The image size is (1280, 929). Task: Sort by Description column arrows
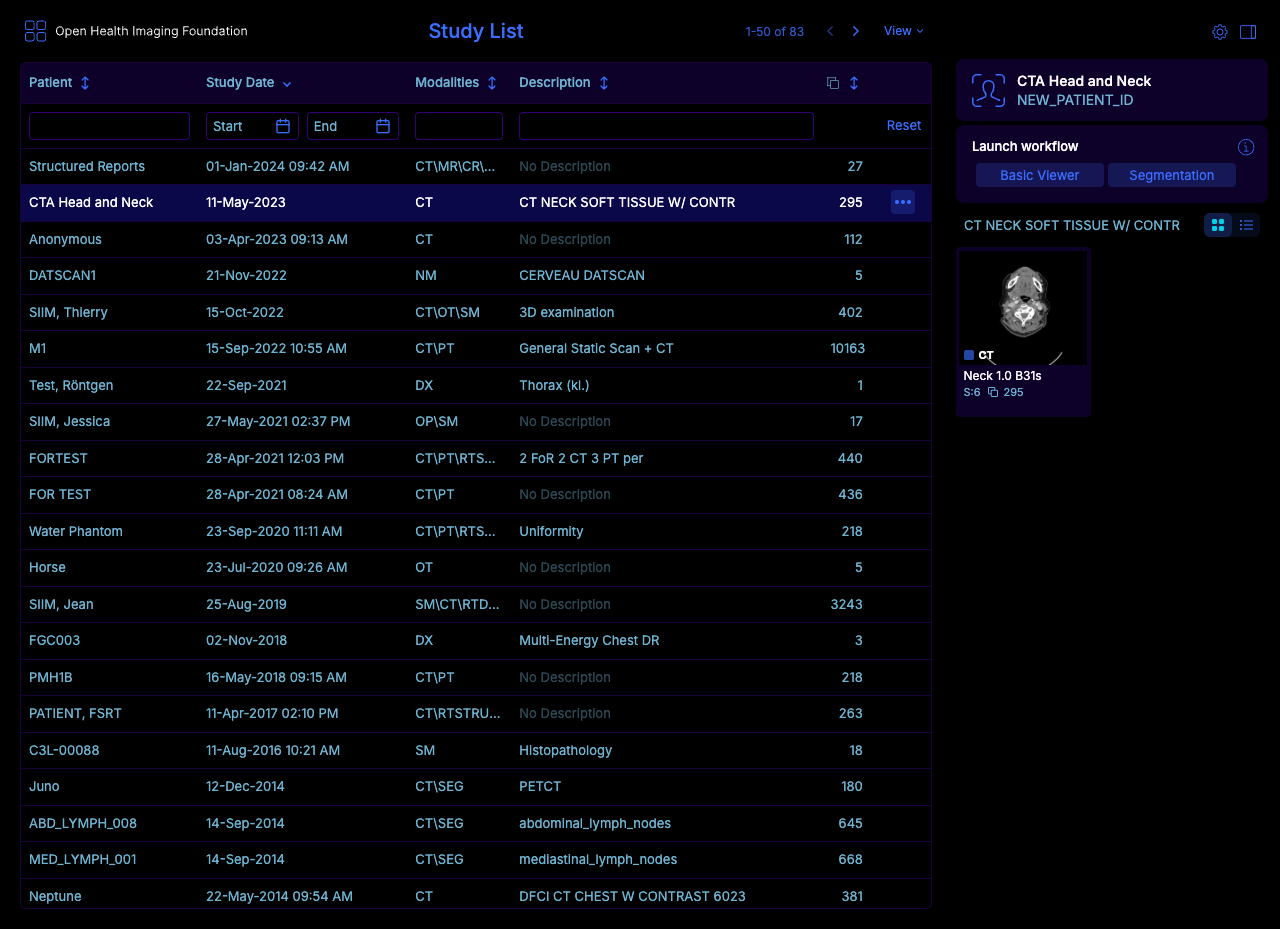pos(604,83)
